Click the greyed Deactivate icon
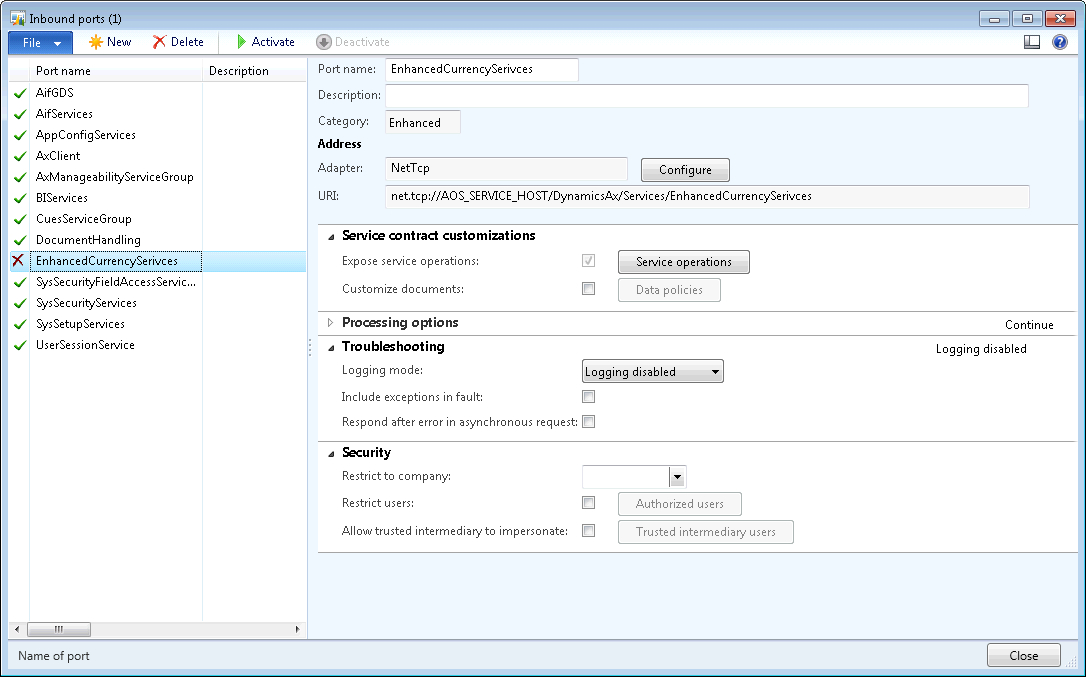The width and height of the screenshot is (1086, 677). point(323,42)
